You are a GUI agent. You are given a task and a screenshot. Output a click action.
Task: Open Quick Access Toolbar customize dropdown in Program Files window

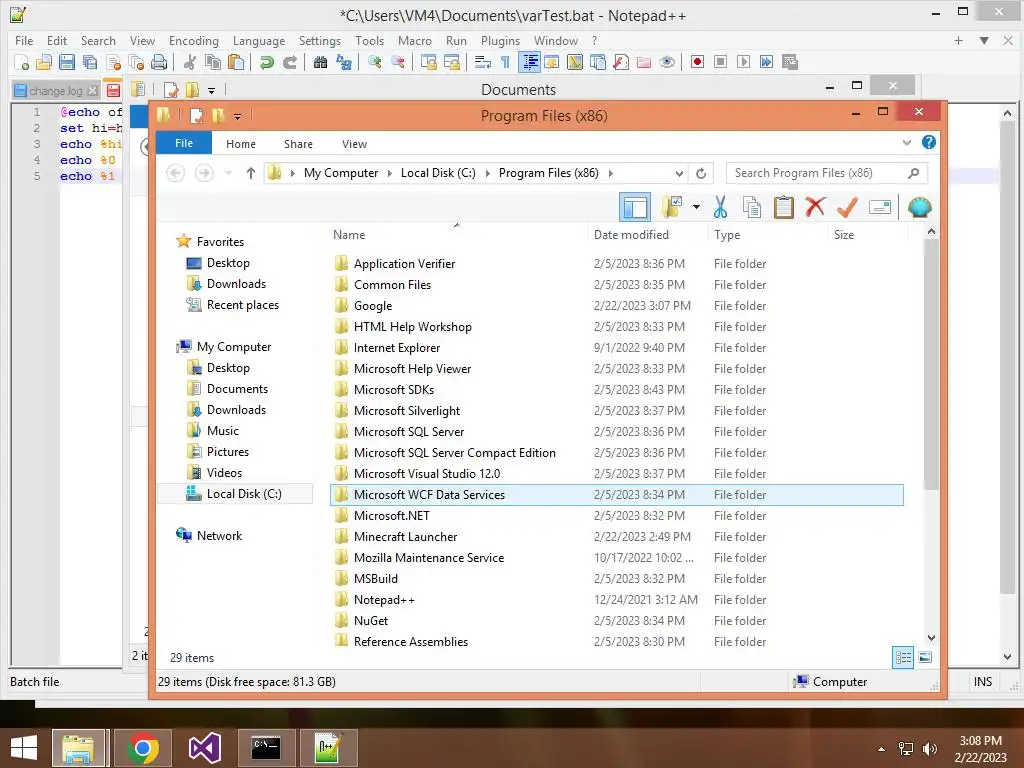pos(237,116)
